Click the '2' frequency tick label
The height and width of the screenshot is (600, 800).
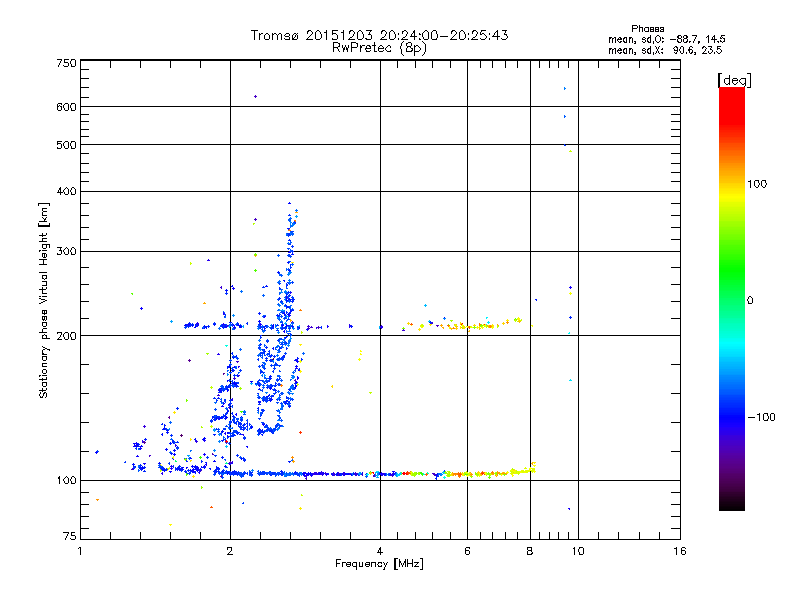230,551
